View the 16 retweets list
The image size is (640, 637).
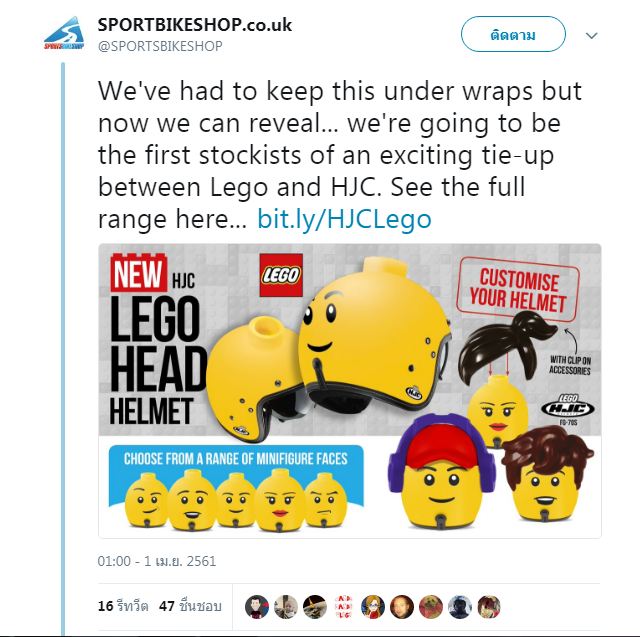coord(123,606)
